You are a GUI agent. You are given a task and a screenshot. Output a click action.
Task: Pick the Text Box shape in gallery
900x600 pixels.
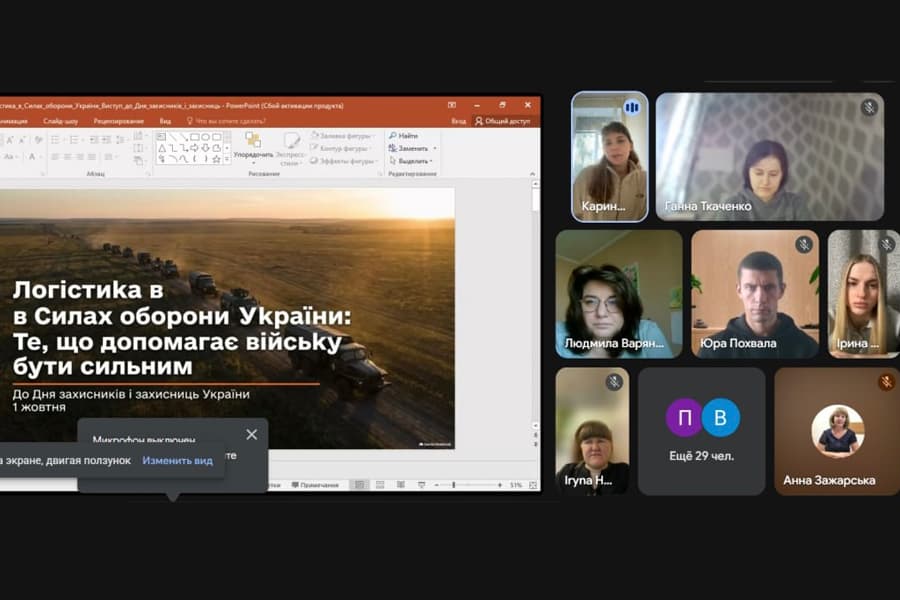pos(161,137)
